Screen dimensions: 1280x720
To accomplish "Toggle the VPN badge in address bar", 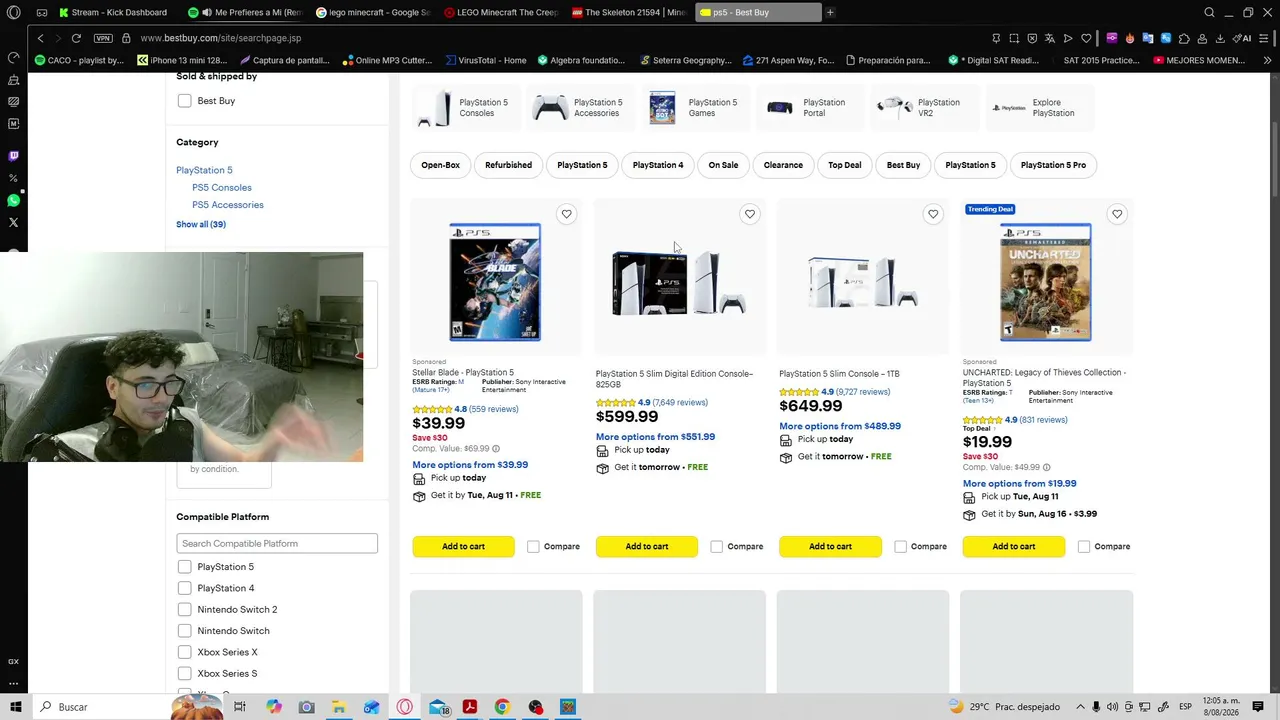I will 103,38.
